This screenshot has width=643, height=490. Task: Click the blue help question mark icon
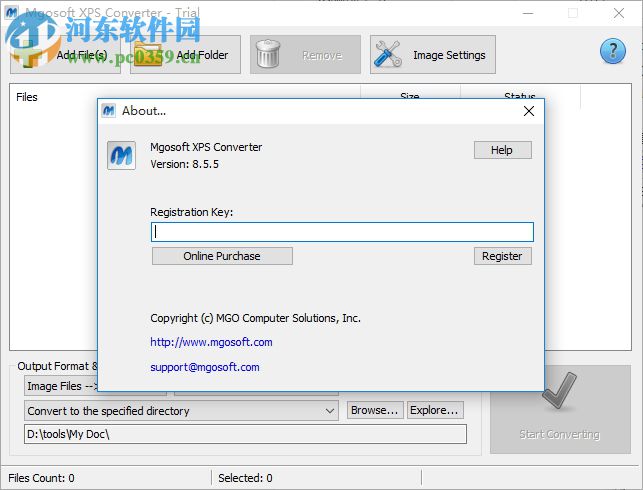[613, 51]
